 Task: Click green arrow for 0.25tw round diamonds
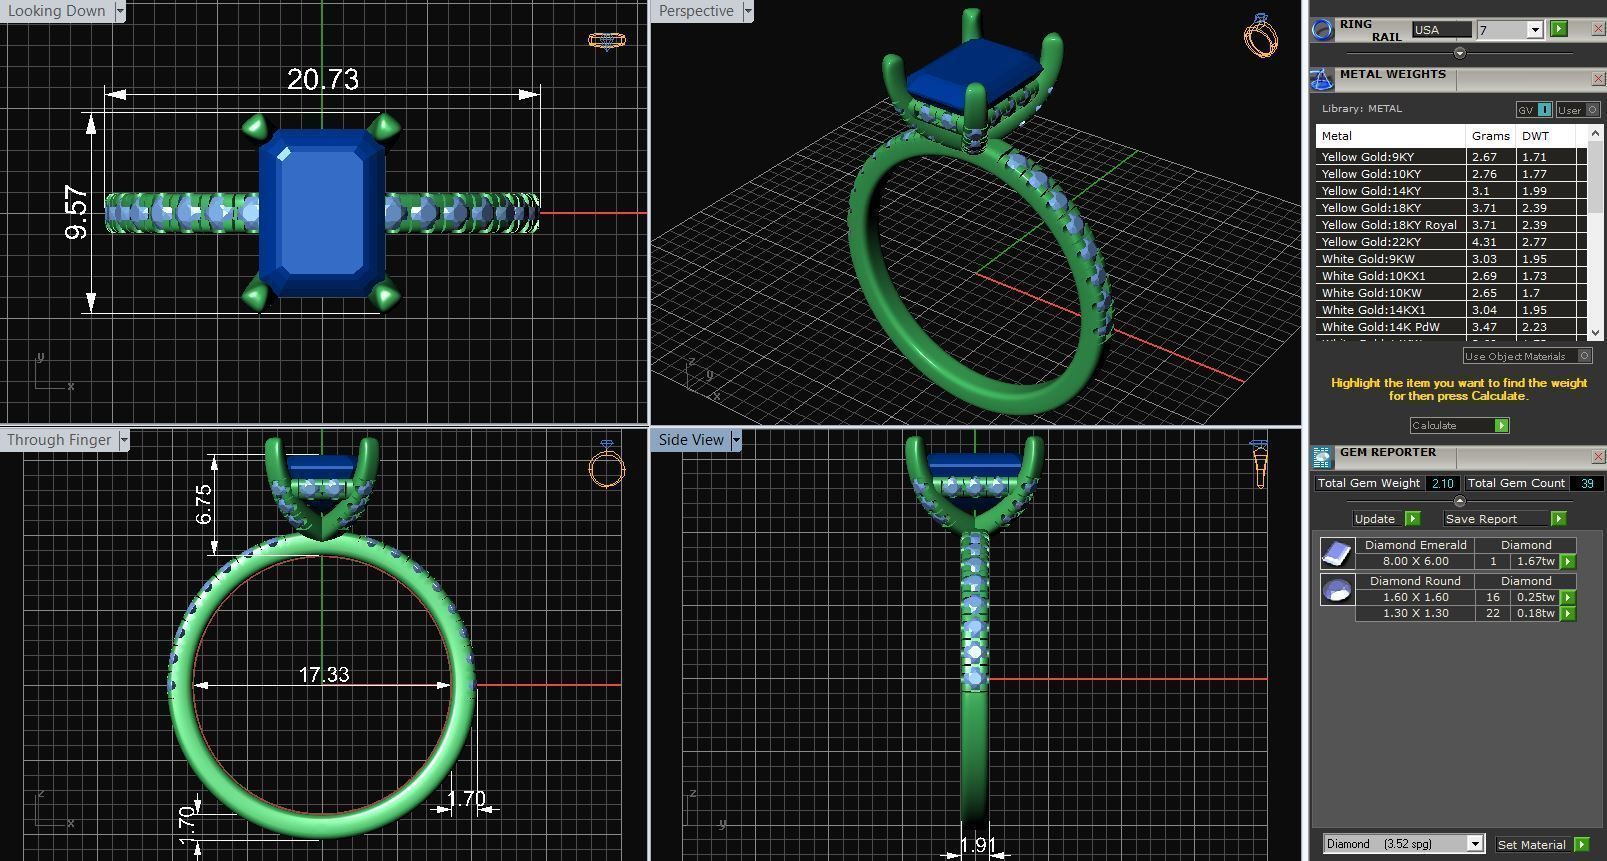pyautogui.click(x=1568, y=597)
